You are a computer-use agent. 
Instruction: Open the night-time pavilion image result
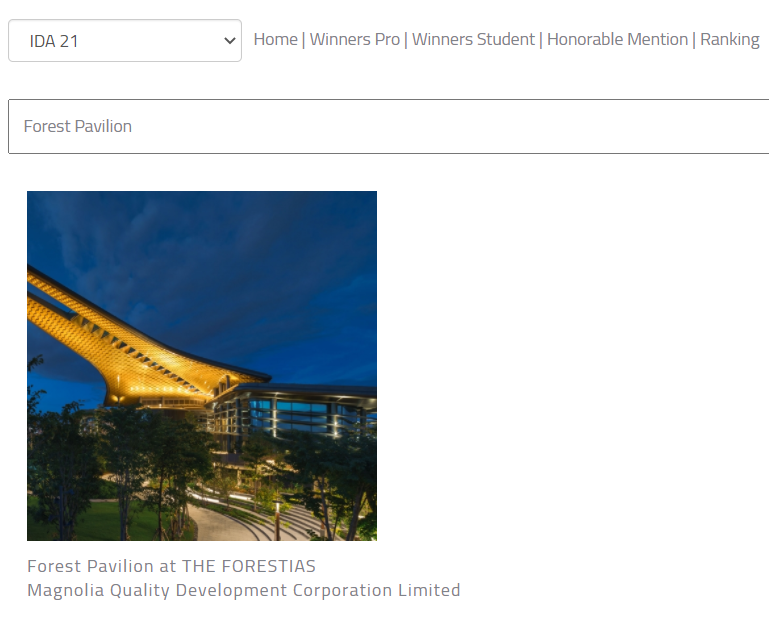click(x=202, y=366)
